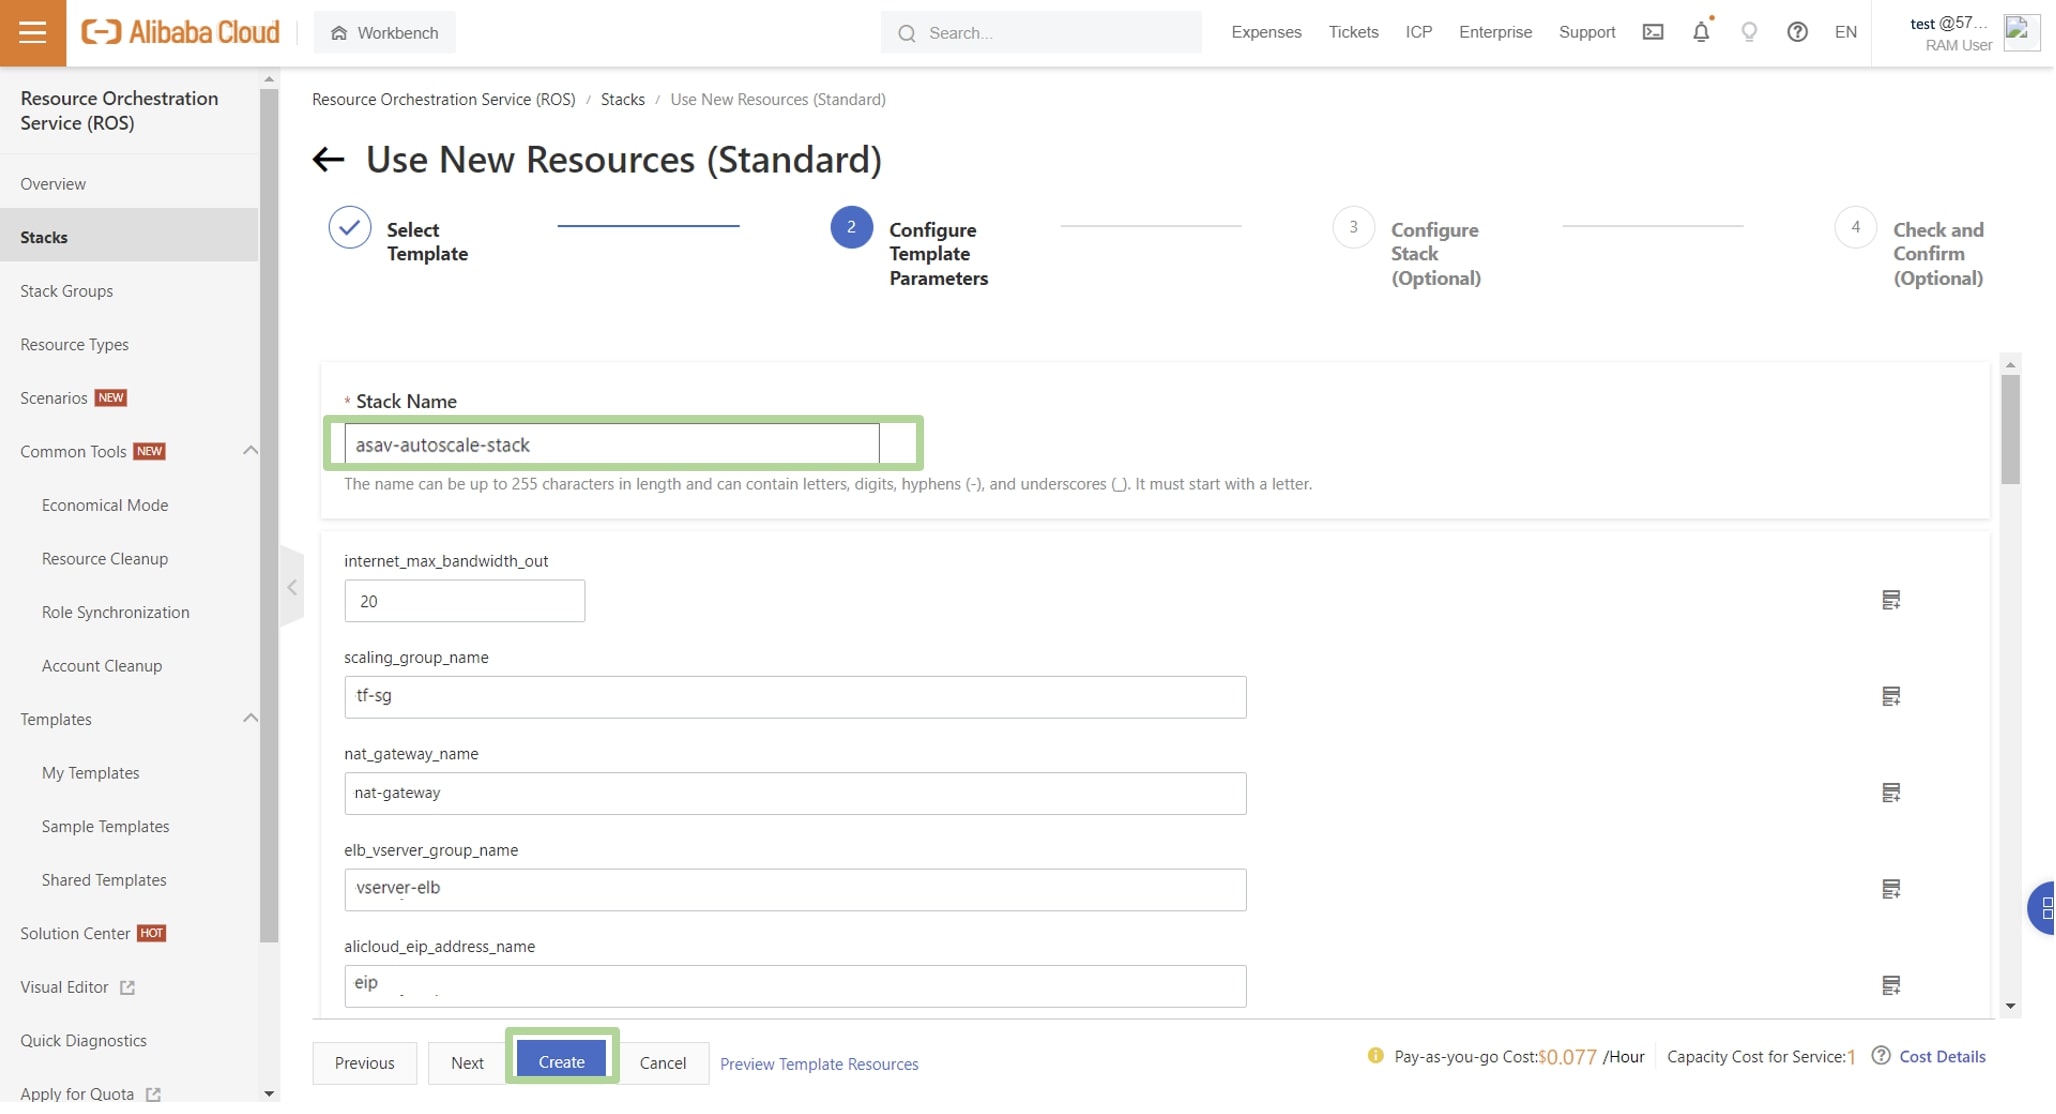The width and height of the screenshot is (2056, 1114).
Task: Click the lightbulb suggestions icon
Action: (x=1749, y=32)
